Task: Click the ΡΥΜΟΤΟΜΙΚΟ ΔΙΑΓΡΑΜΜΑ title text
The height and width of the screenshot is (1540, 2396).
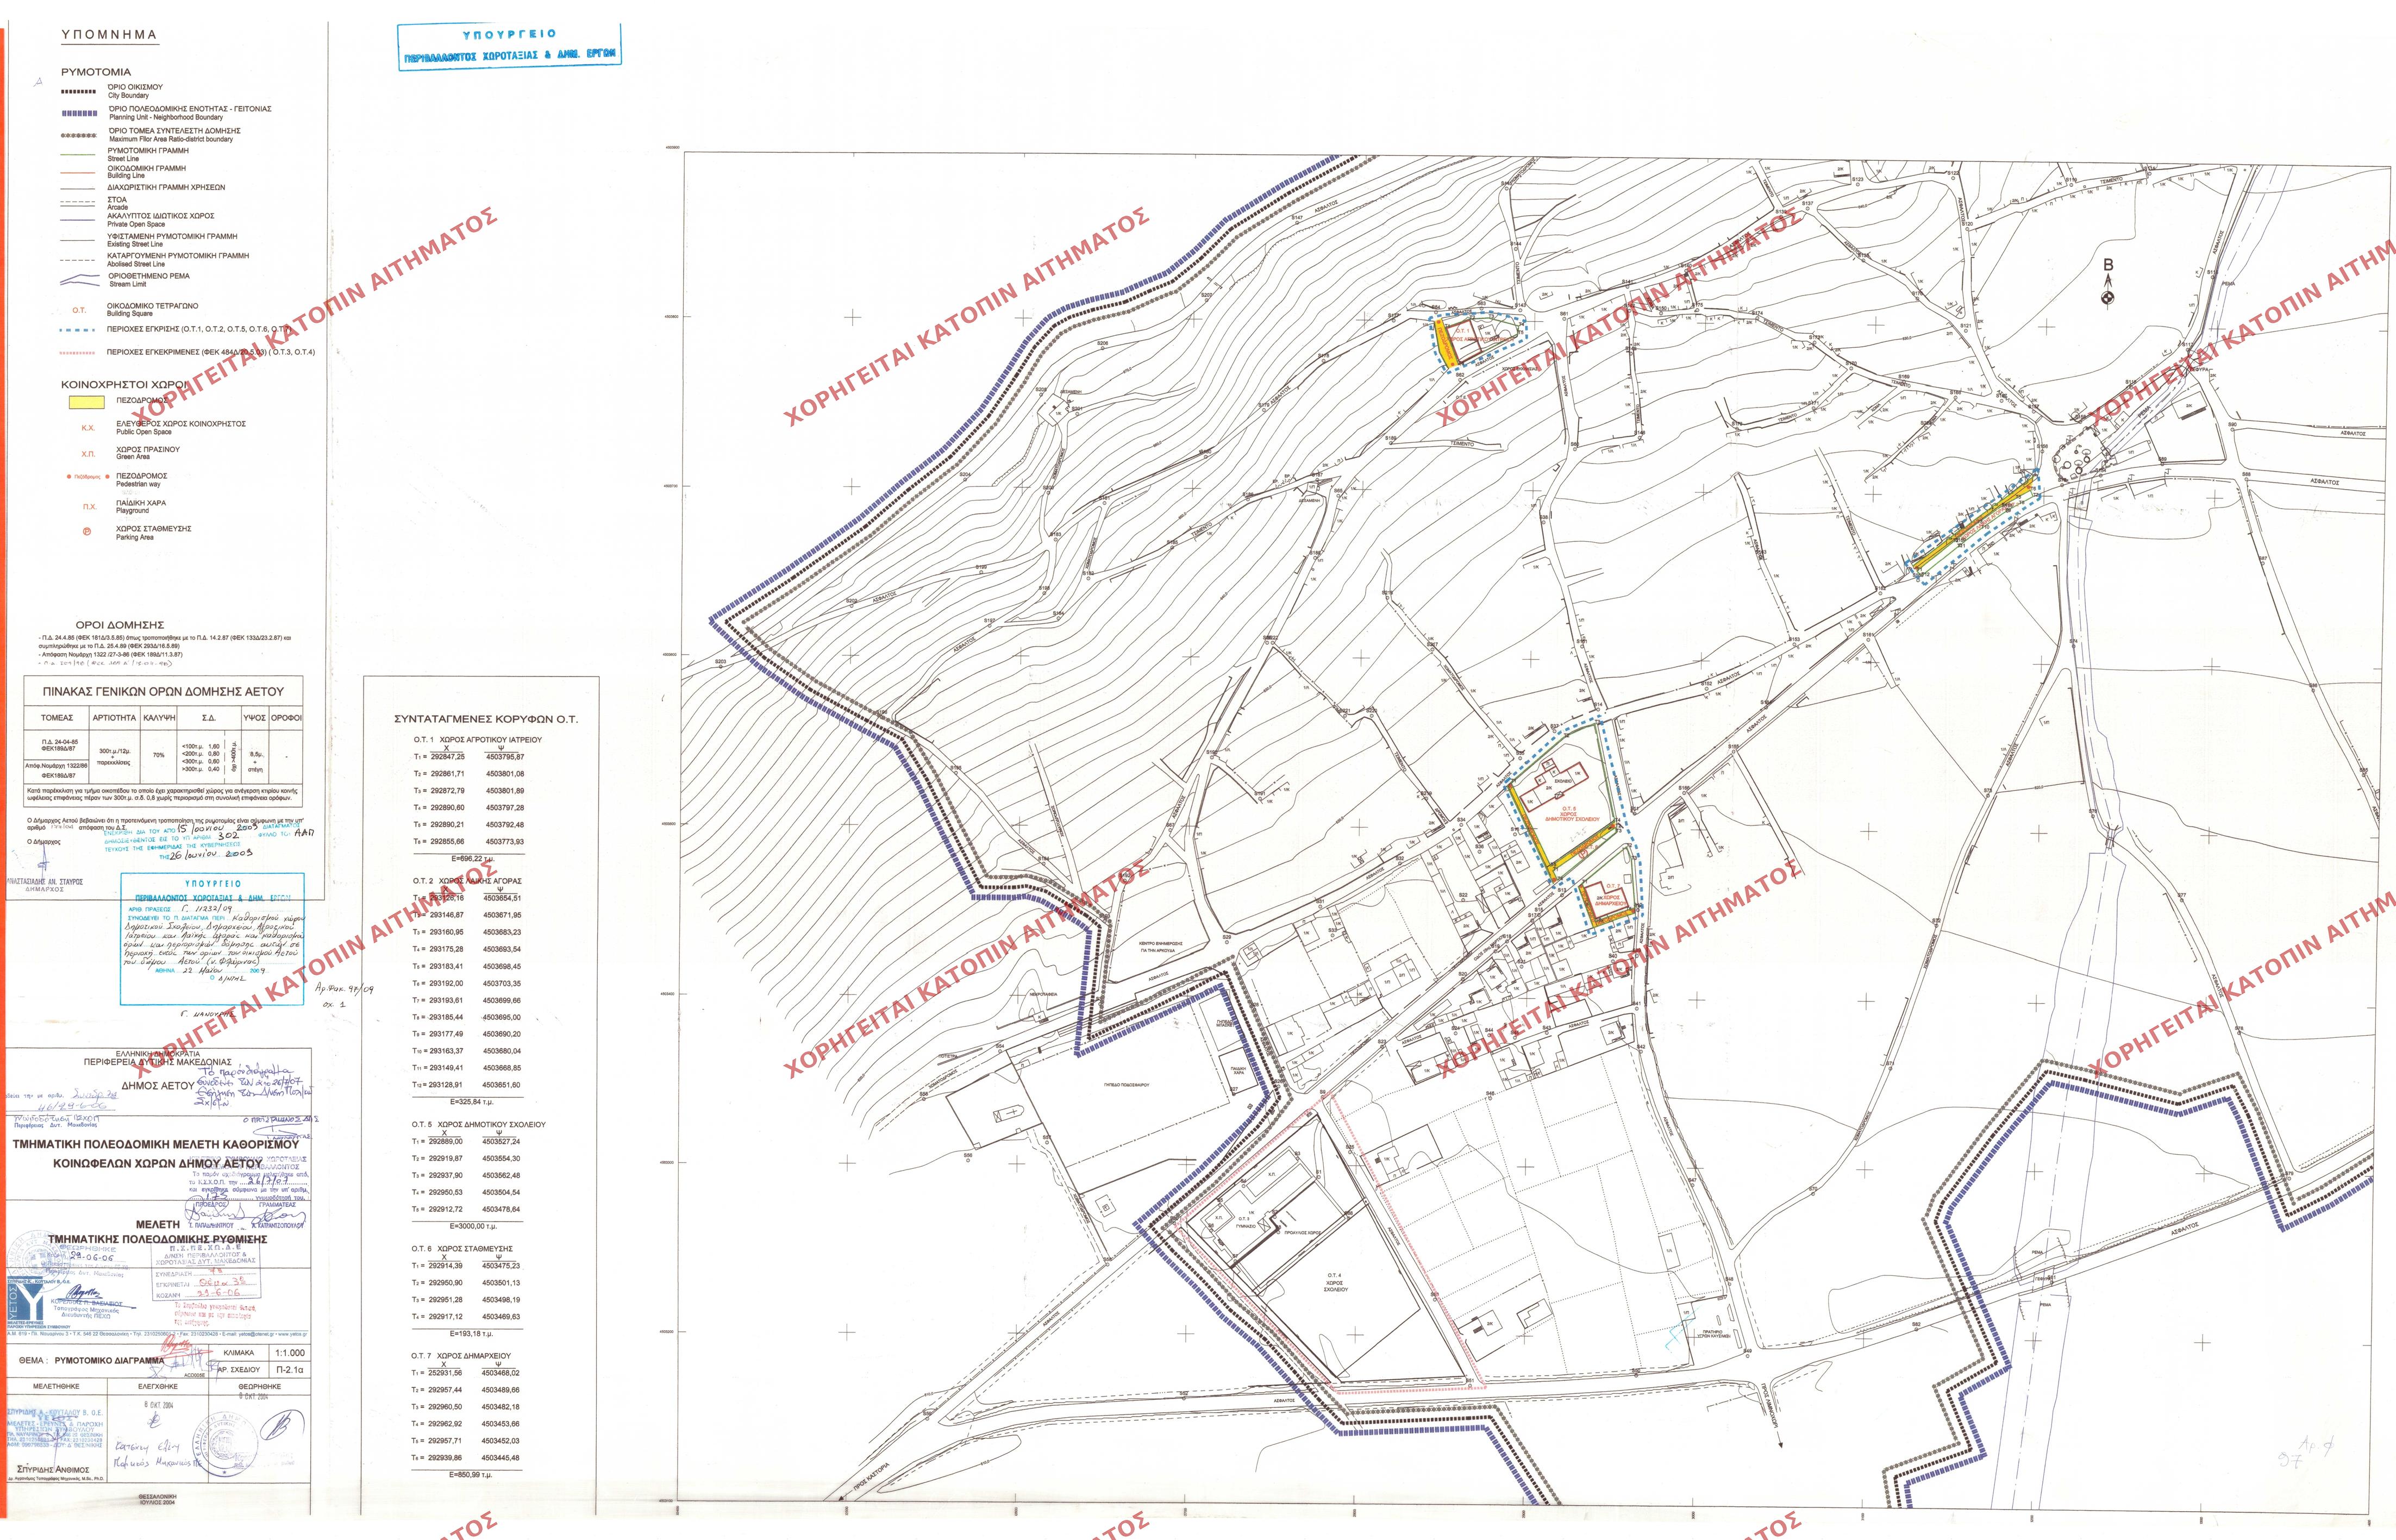Action: [110, 1361]
